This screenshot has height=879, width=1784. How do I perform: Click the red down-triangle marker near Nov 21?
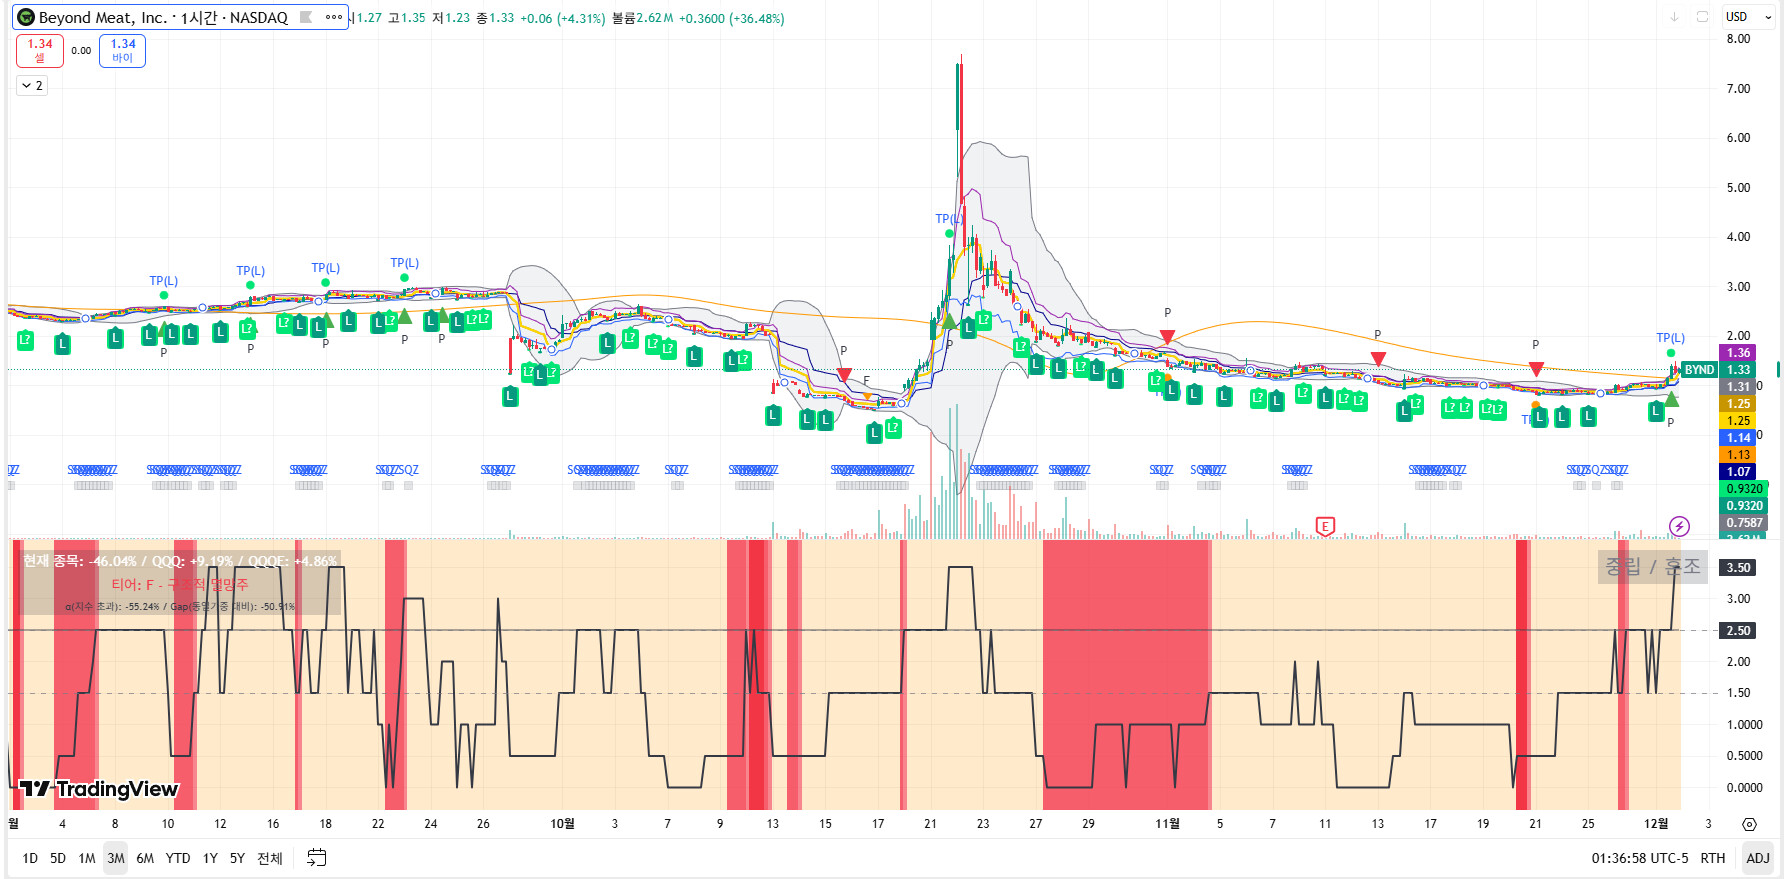pyautogui.click(x=1536, y=369)
